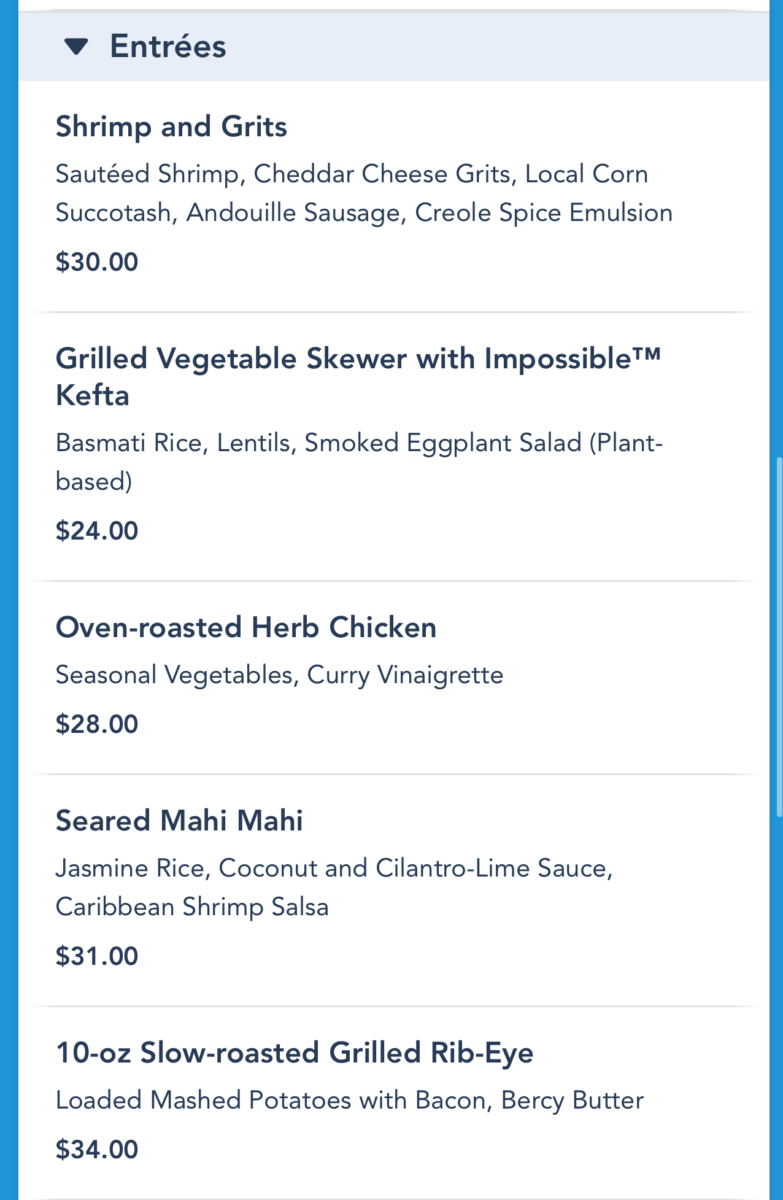Collapse the Entrées section triangle arrow
Viewport: 783px width, 1200px height.
coord(76,46)
